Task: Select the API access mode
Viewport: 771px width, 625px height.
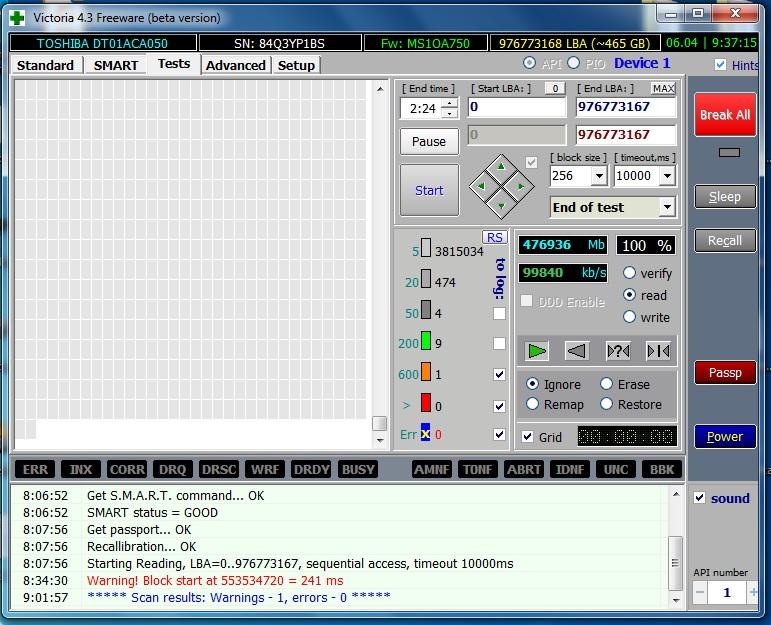Action: pos(530,63)
